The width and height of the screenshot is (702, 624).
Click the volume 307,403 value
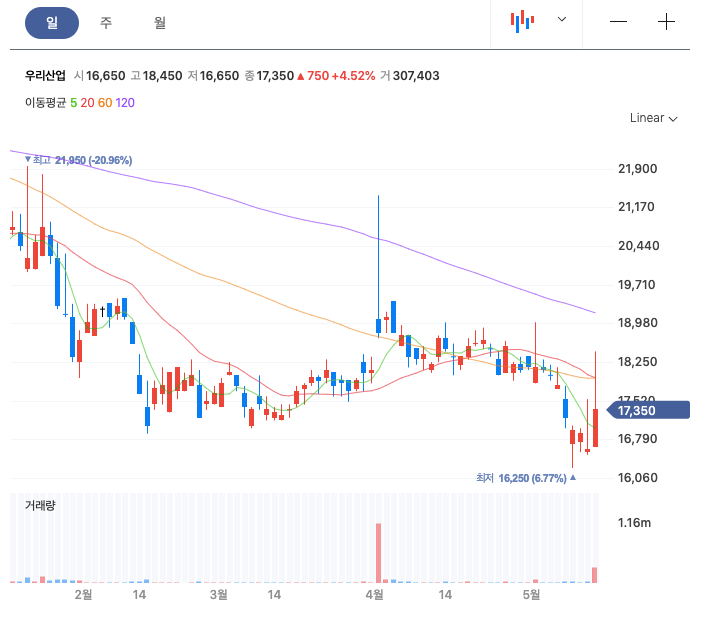[416, 76]
